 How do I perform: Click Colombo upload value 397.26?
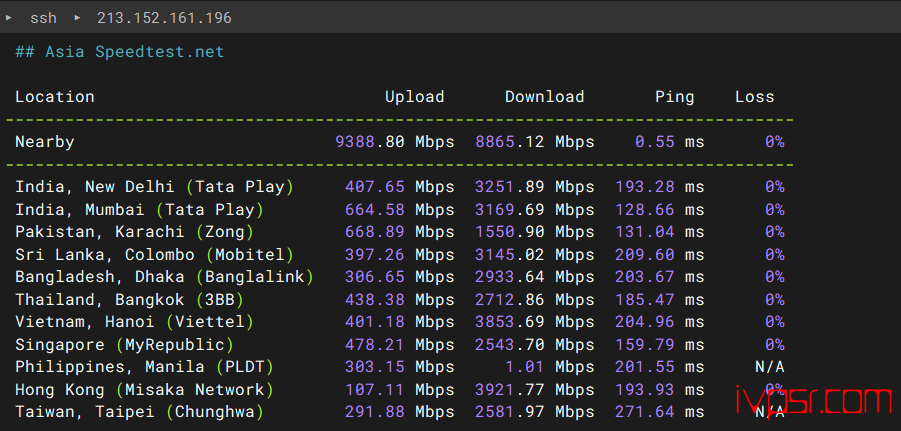point(375,254)
